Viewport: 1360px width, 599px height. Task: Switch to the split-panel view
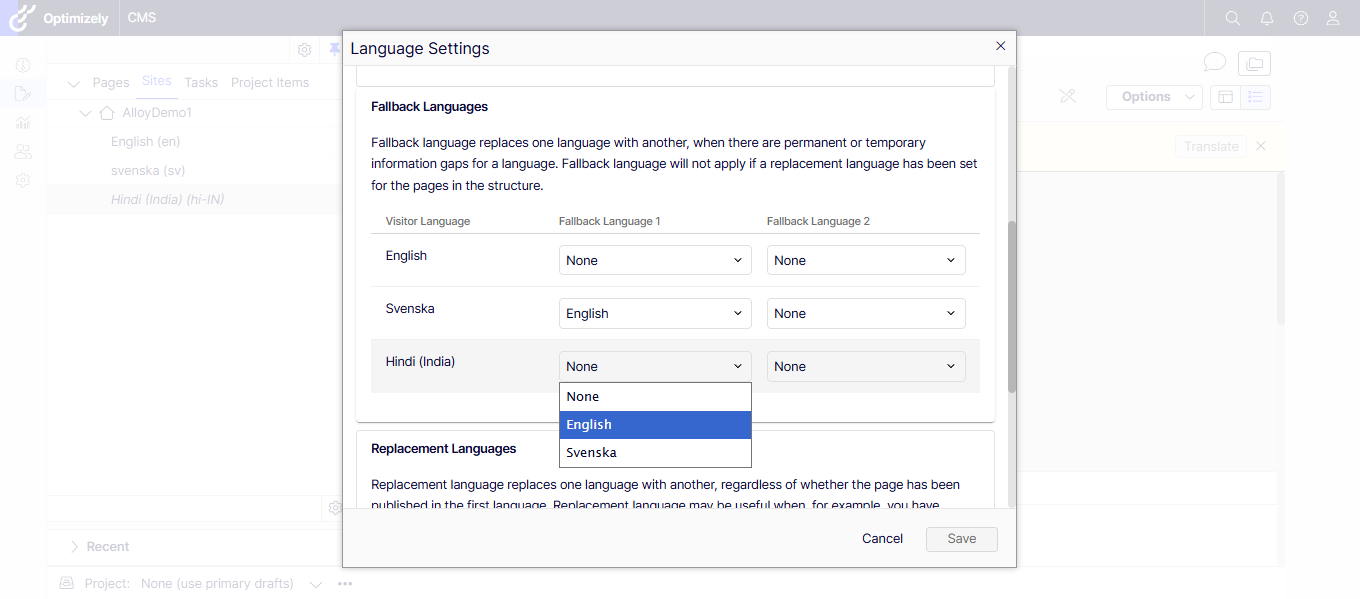point(1226,97)
